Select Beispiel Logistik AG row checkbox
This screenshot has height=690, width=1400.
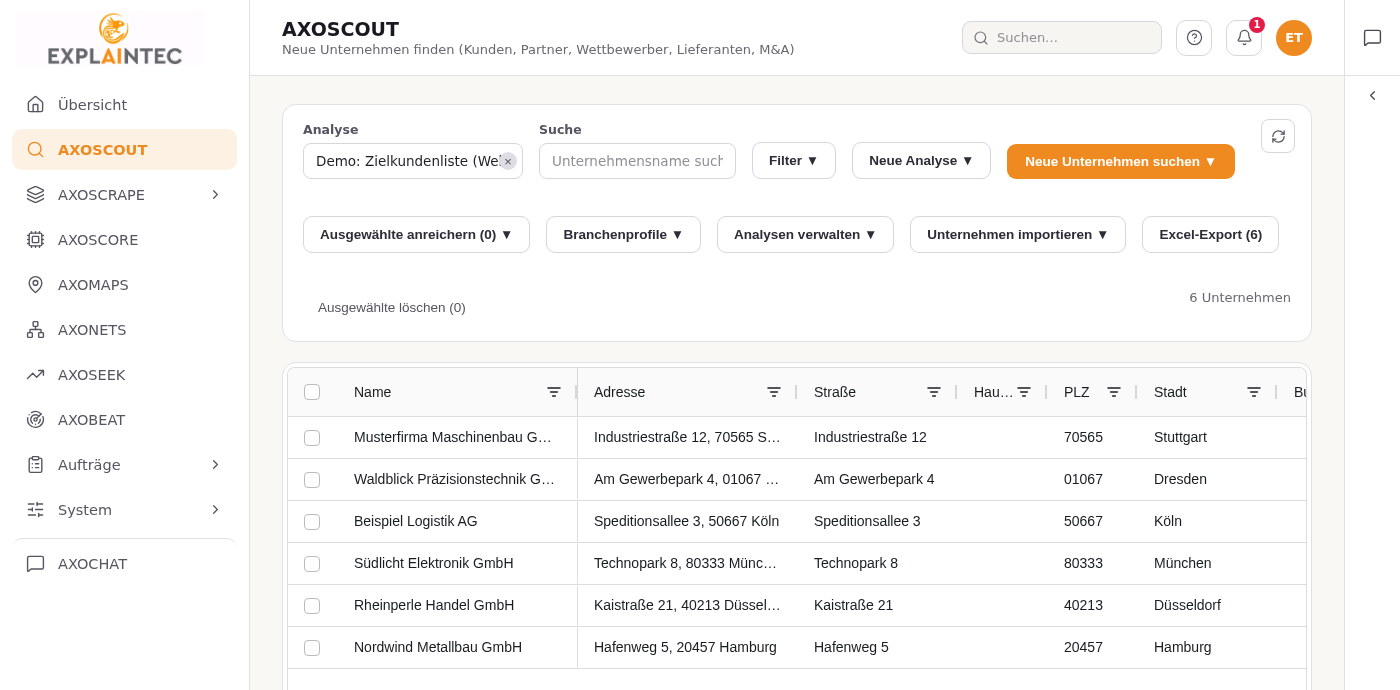(x=312, y=522)
